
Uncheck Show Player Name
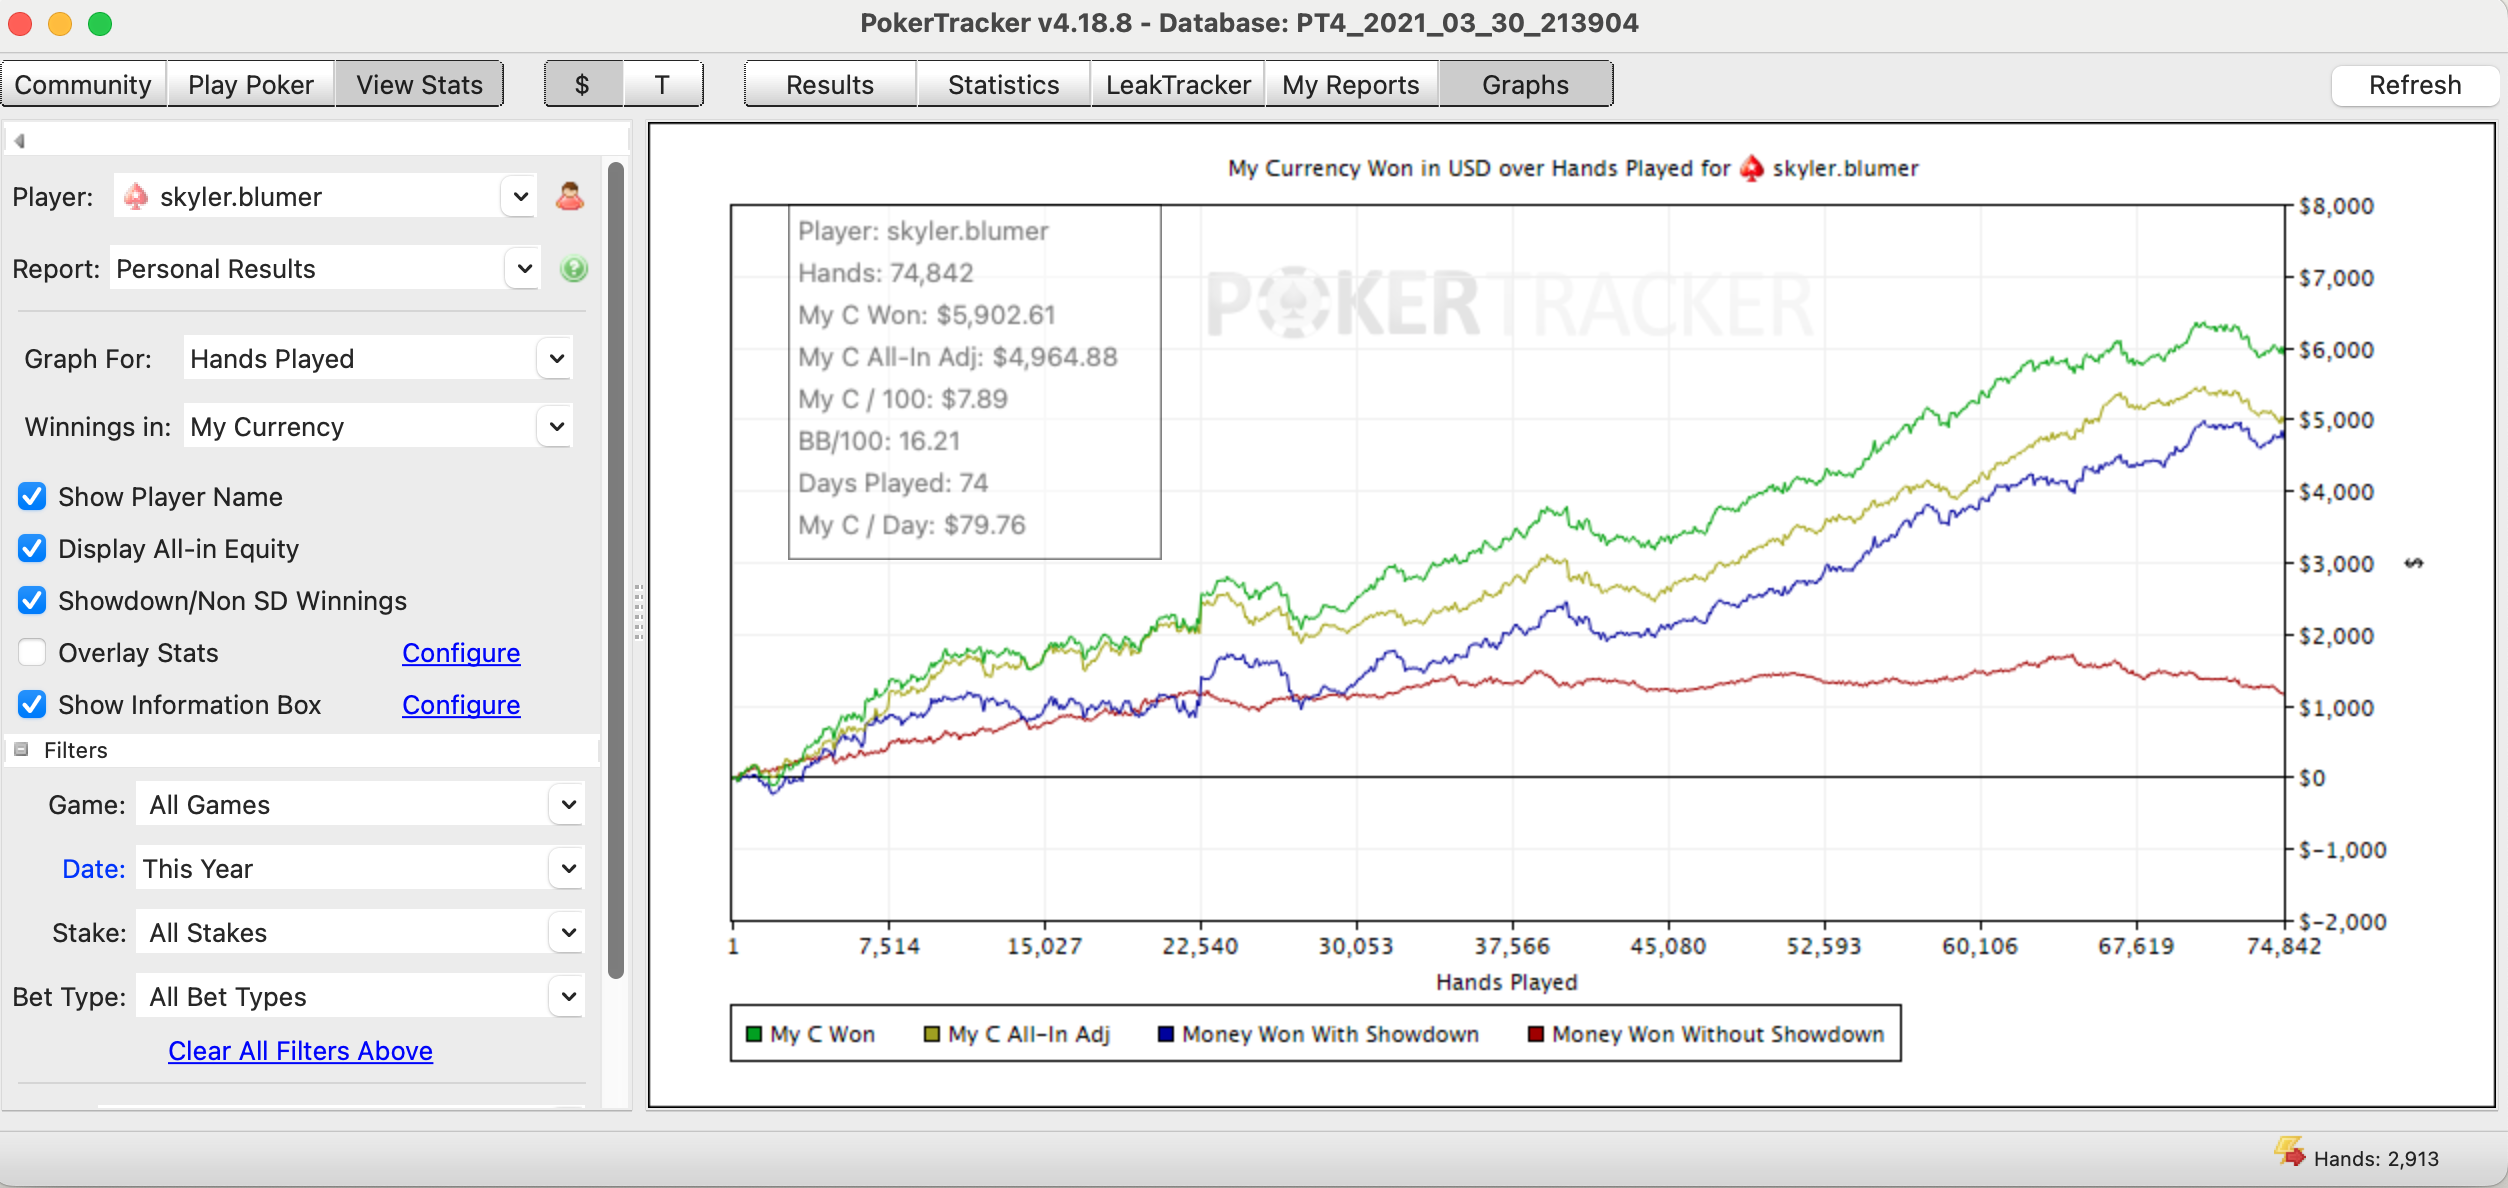[x=32, y=497]
